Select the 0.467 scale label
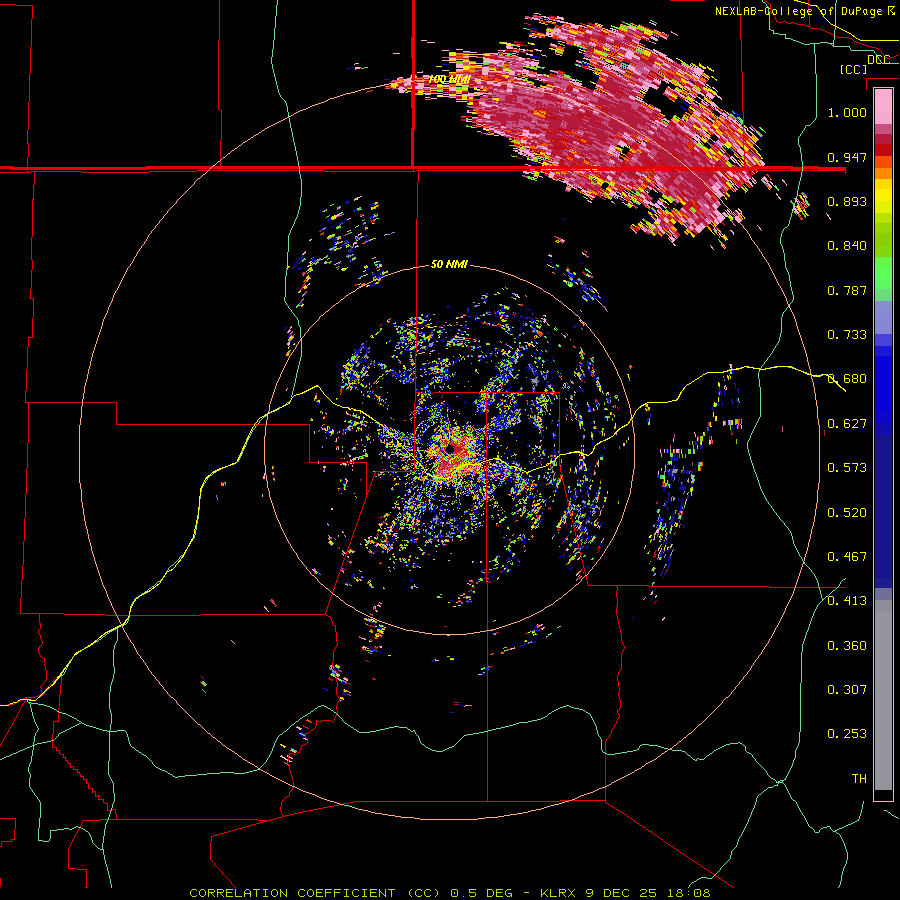This screenshot has width=900, height=900. (x=847, y=557)
